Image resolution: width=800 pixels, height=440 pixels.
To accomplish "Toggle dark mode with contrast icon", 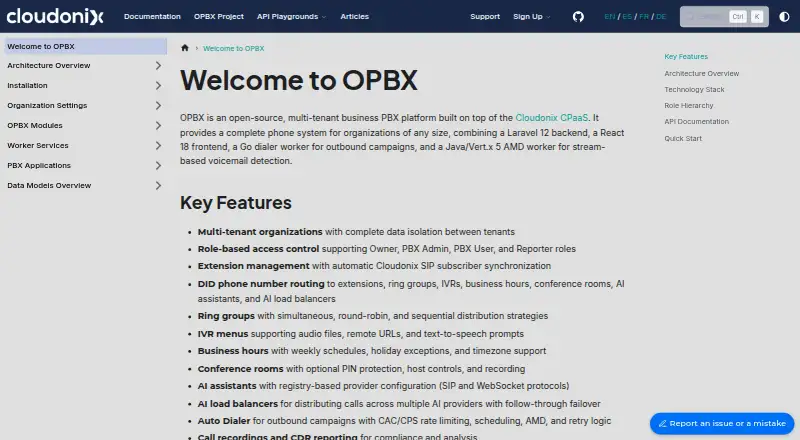I will [784, 17].
